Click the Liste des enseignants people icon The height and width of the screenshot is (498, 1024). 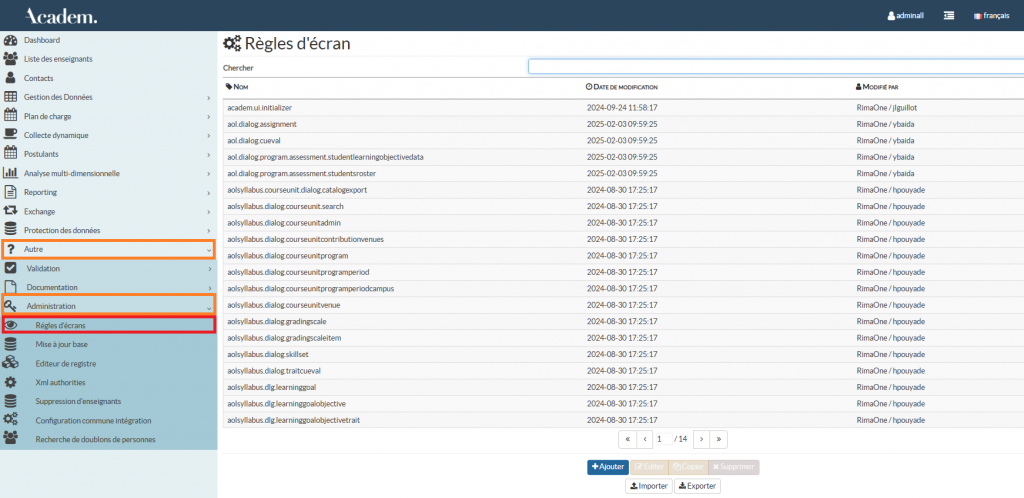pos(11,59)
